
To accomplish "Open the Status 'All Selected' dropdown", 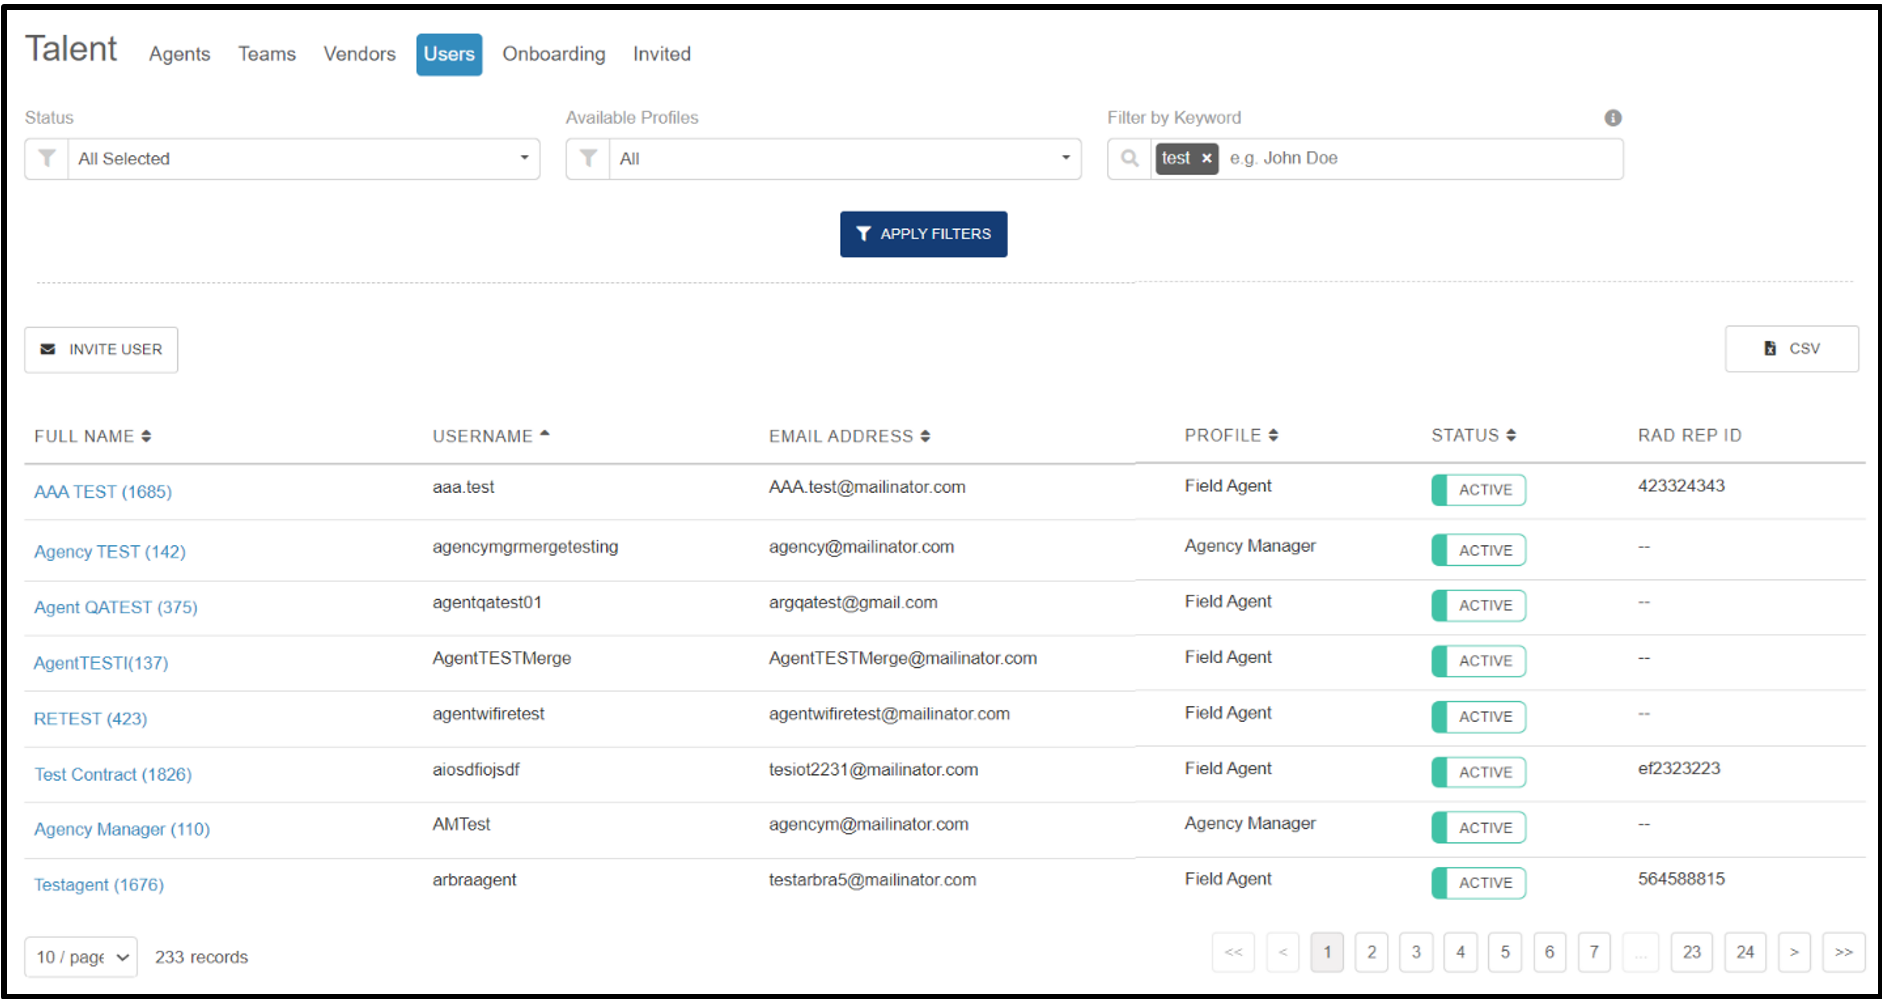I will 304,159.
